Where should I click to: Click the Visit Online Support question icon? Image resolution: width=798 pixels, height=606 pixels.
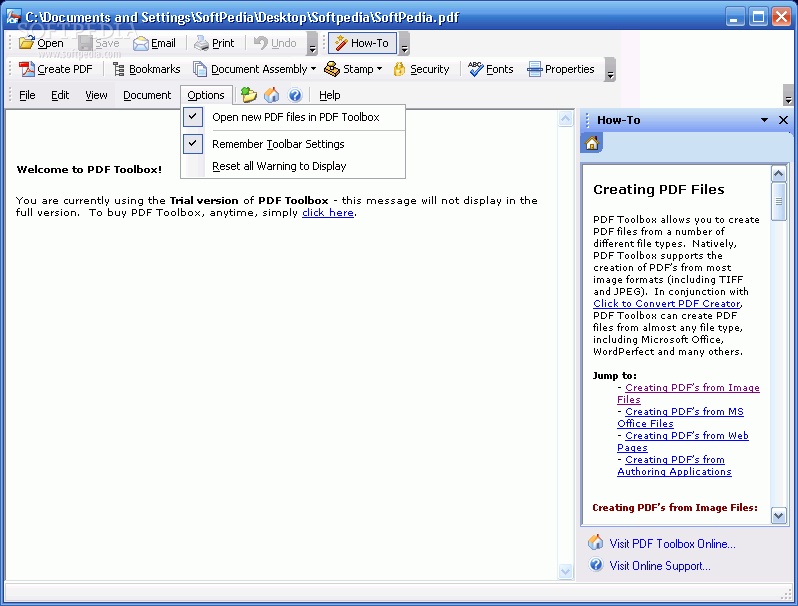(596, 565)
